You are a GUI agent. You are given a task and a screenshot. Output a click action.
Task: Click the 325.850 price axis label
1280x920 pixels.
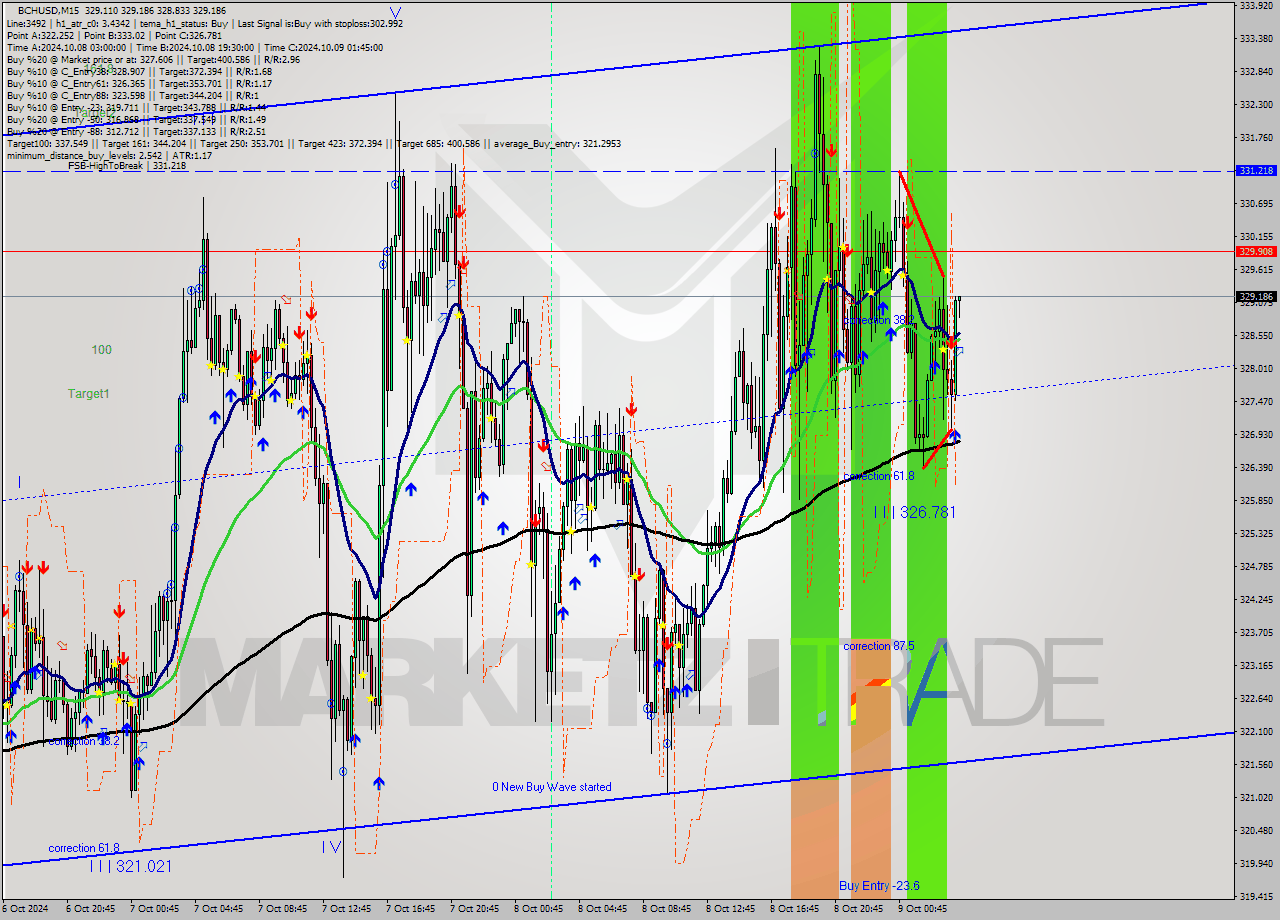click(x=1256, y=500)
